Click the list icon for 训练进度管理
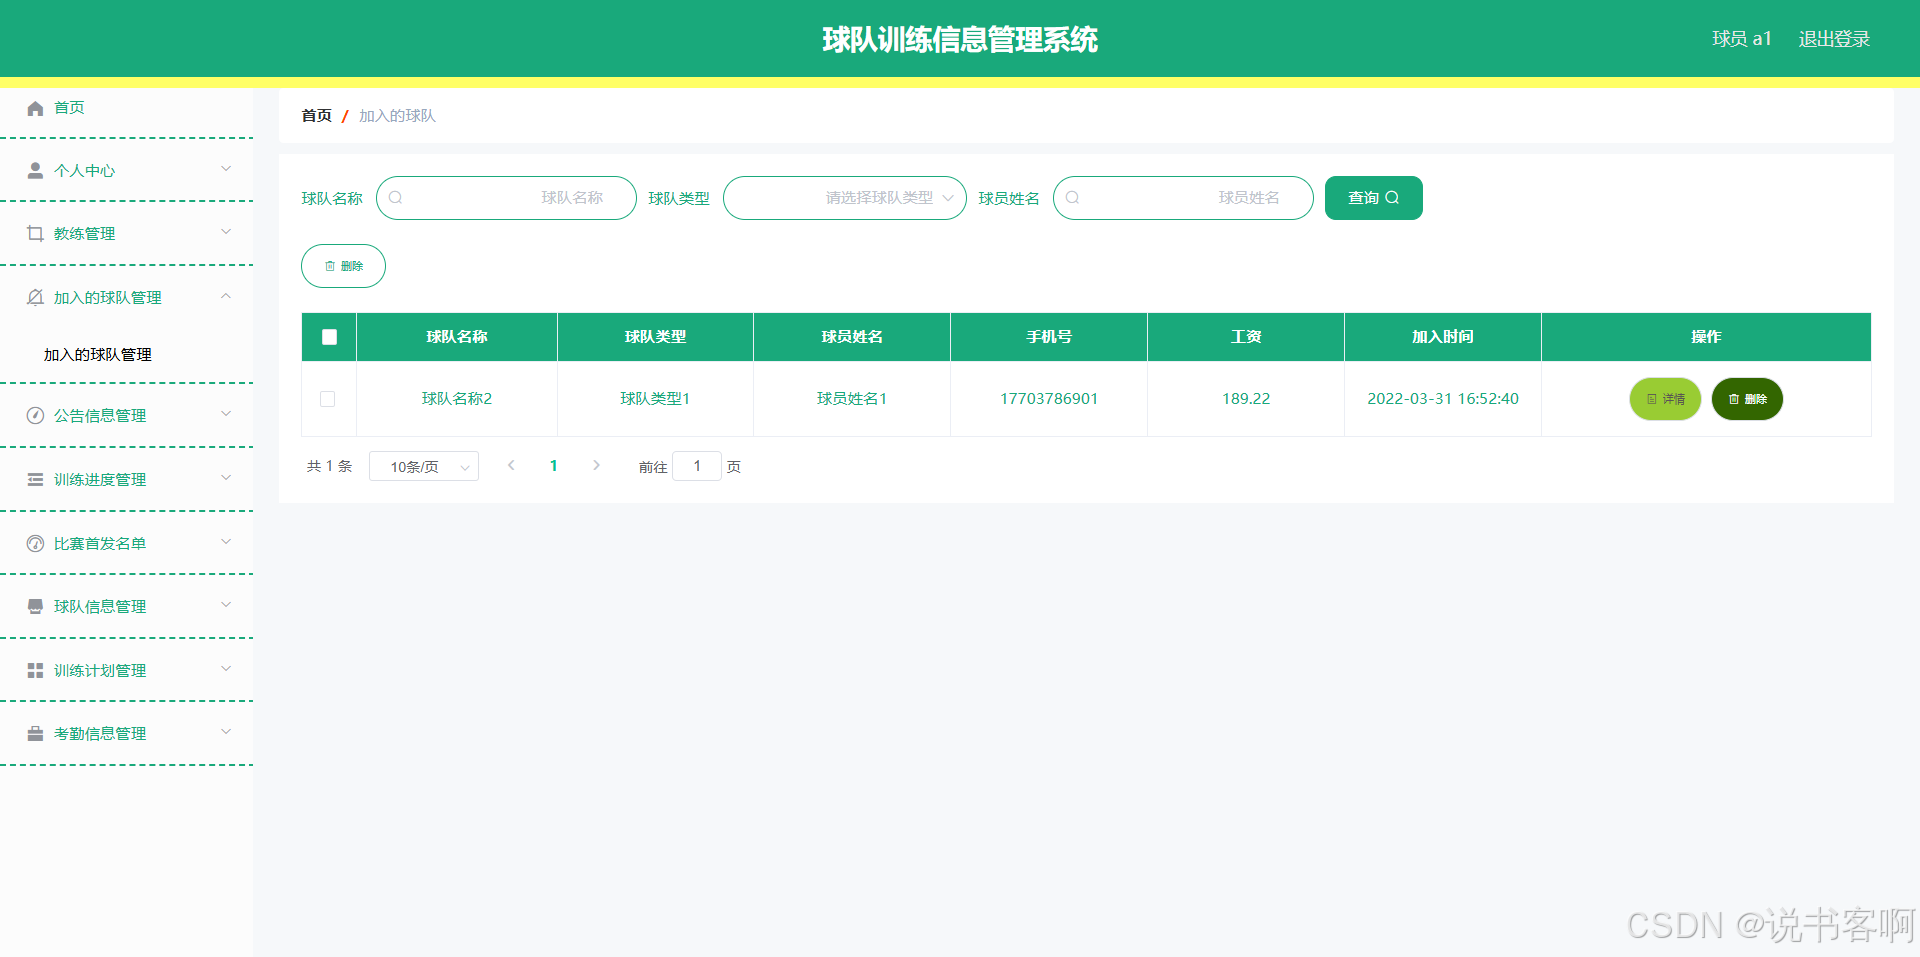 (35, 479)
